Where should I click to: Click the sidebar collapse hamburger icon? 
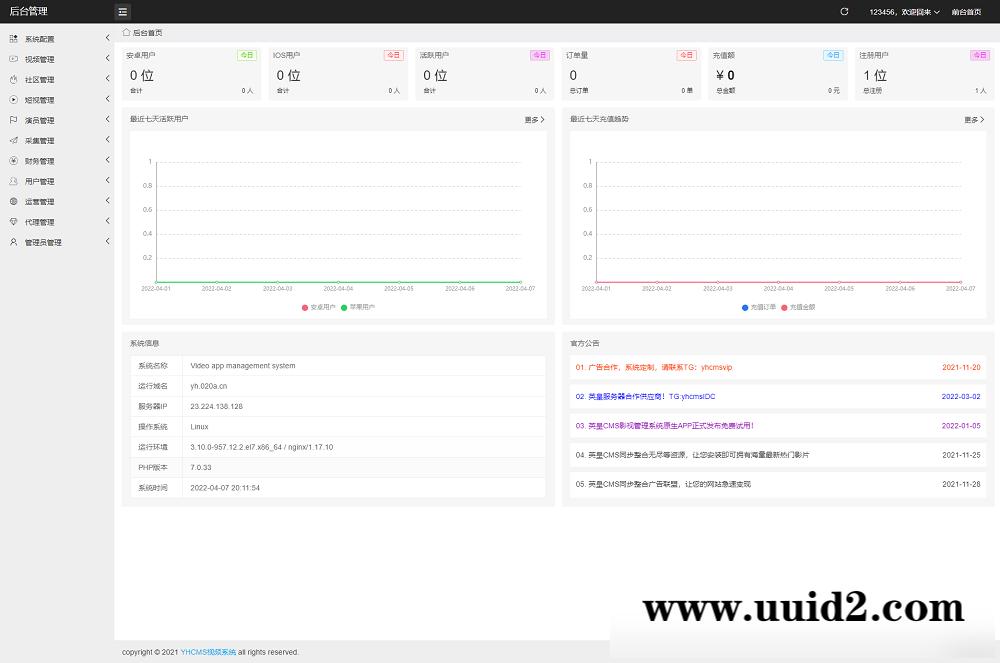tap(122, 12)
